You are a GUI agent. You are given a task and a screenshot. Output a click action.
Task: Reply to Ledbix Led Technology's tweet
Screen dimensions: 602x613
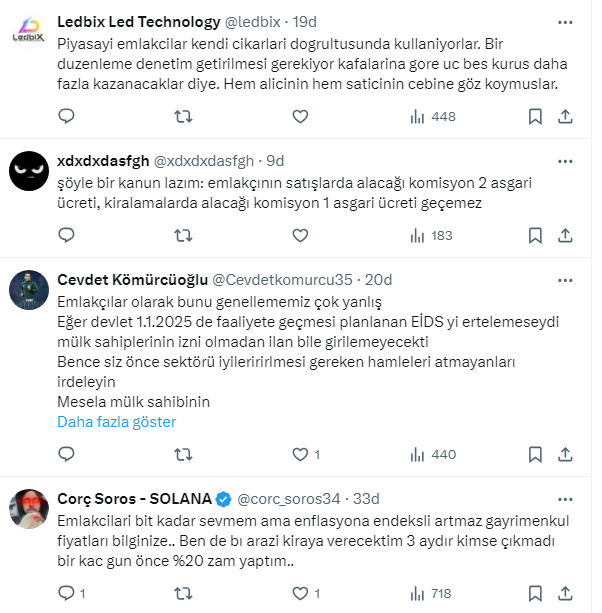tap(66, 117)
